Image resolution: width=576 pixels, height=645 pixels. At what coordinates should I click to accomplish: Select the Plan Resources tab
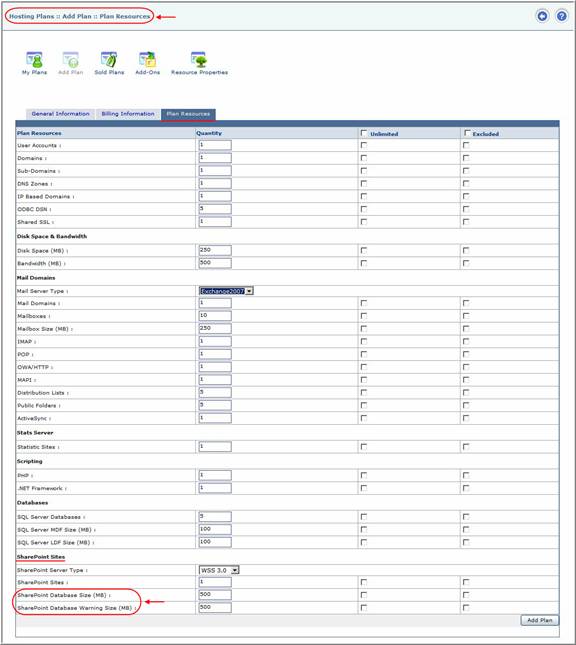(x=188, y=114)
